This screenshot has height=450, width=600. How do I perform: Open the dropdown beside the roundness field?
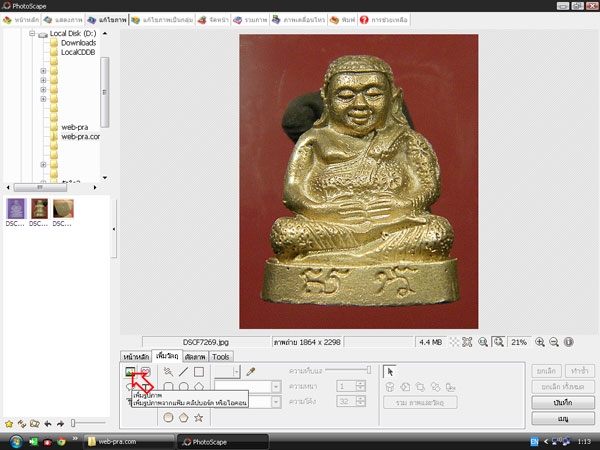click(x=276, y=402)
